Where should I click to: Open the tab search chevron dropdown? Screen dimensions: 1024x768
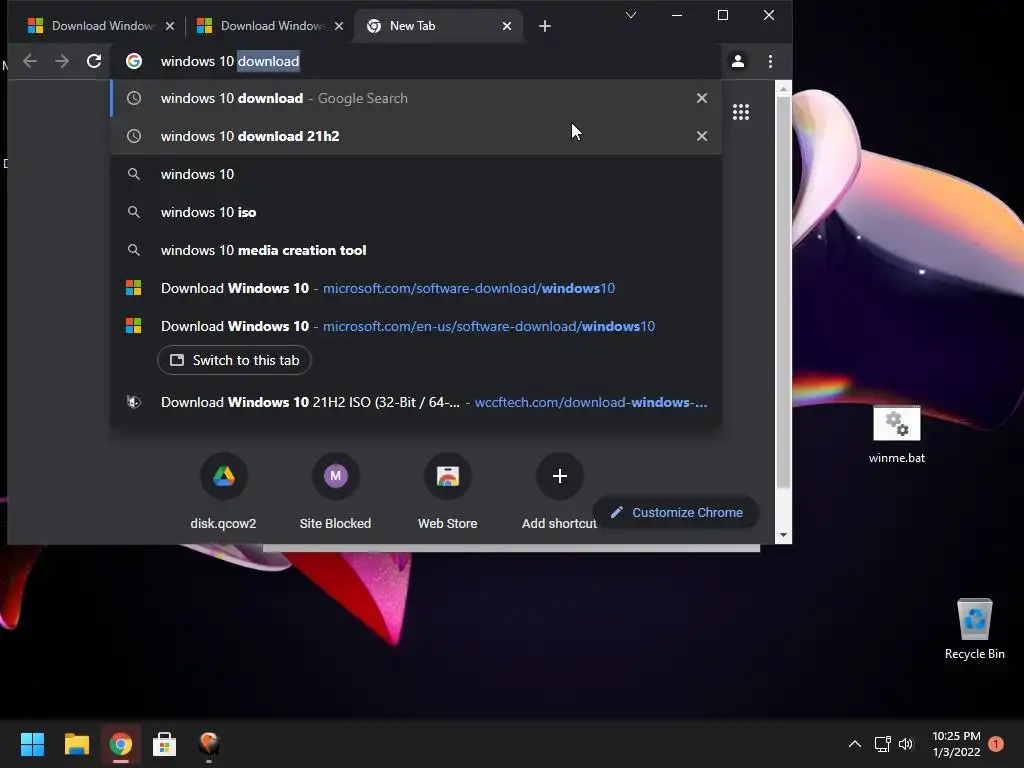point(631,15)
